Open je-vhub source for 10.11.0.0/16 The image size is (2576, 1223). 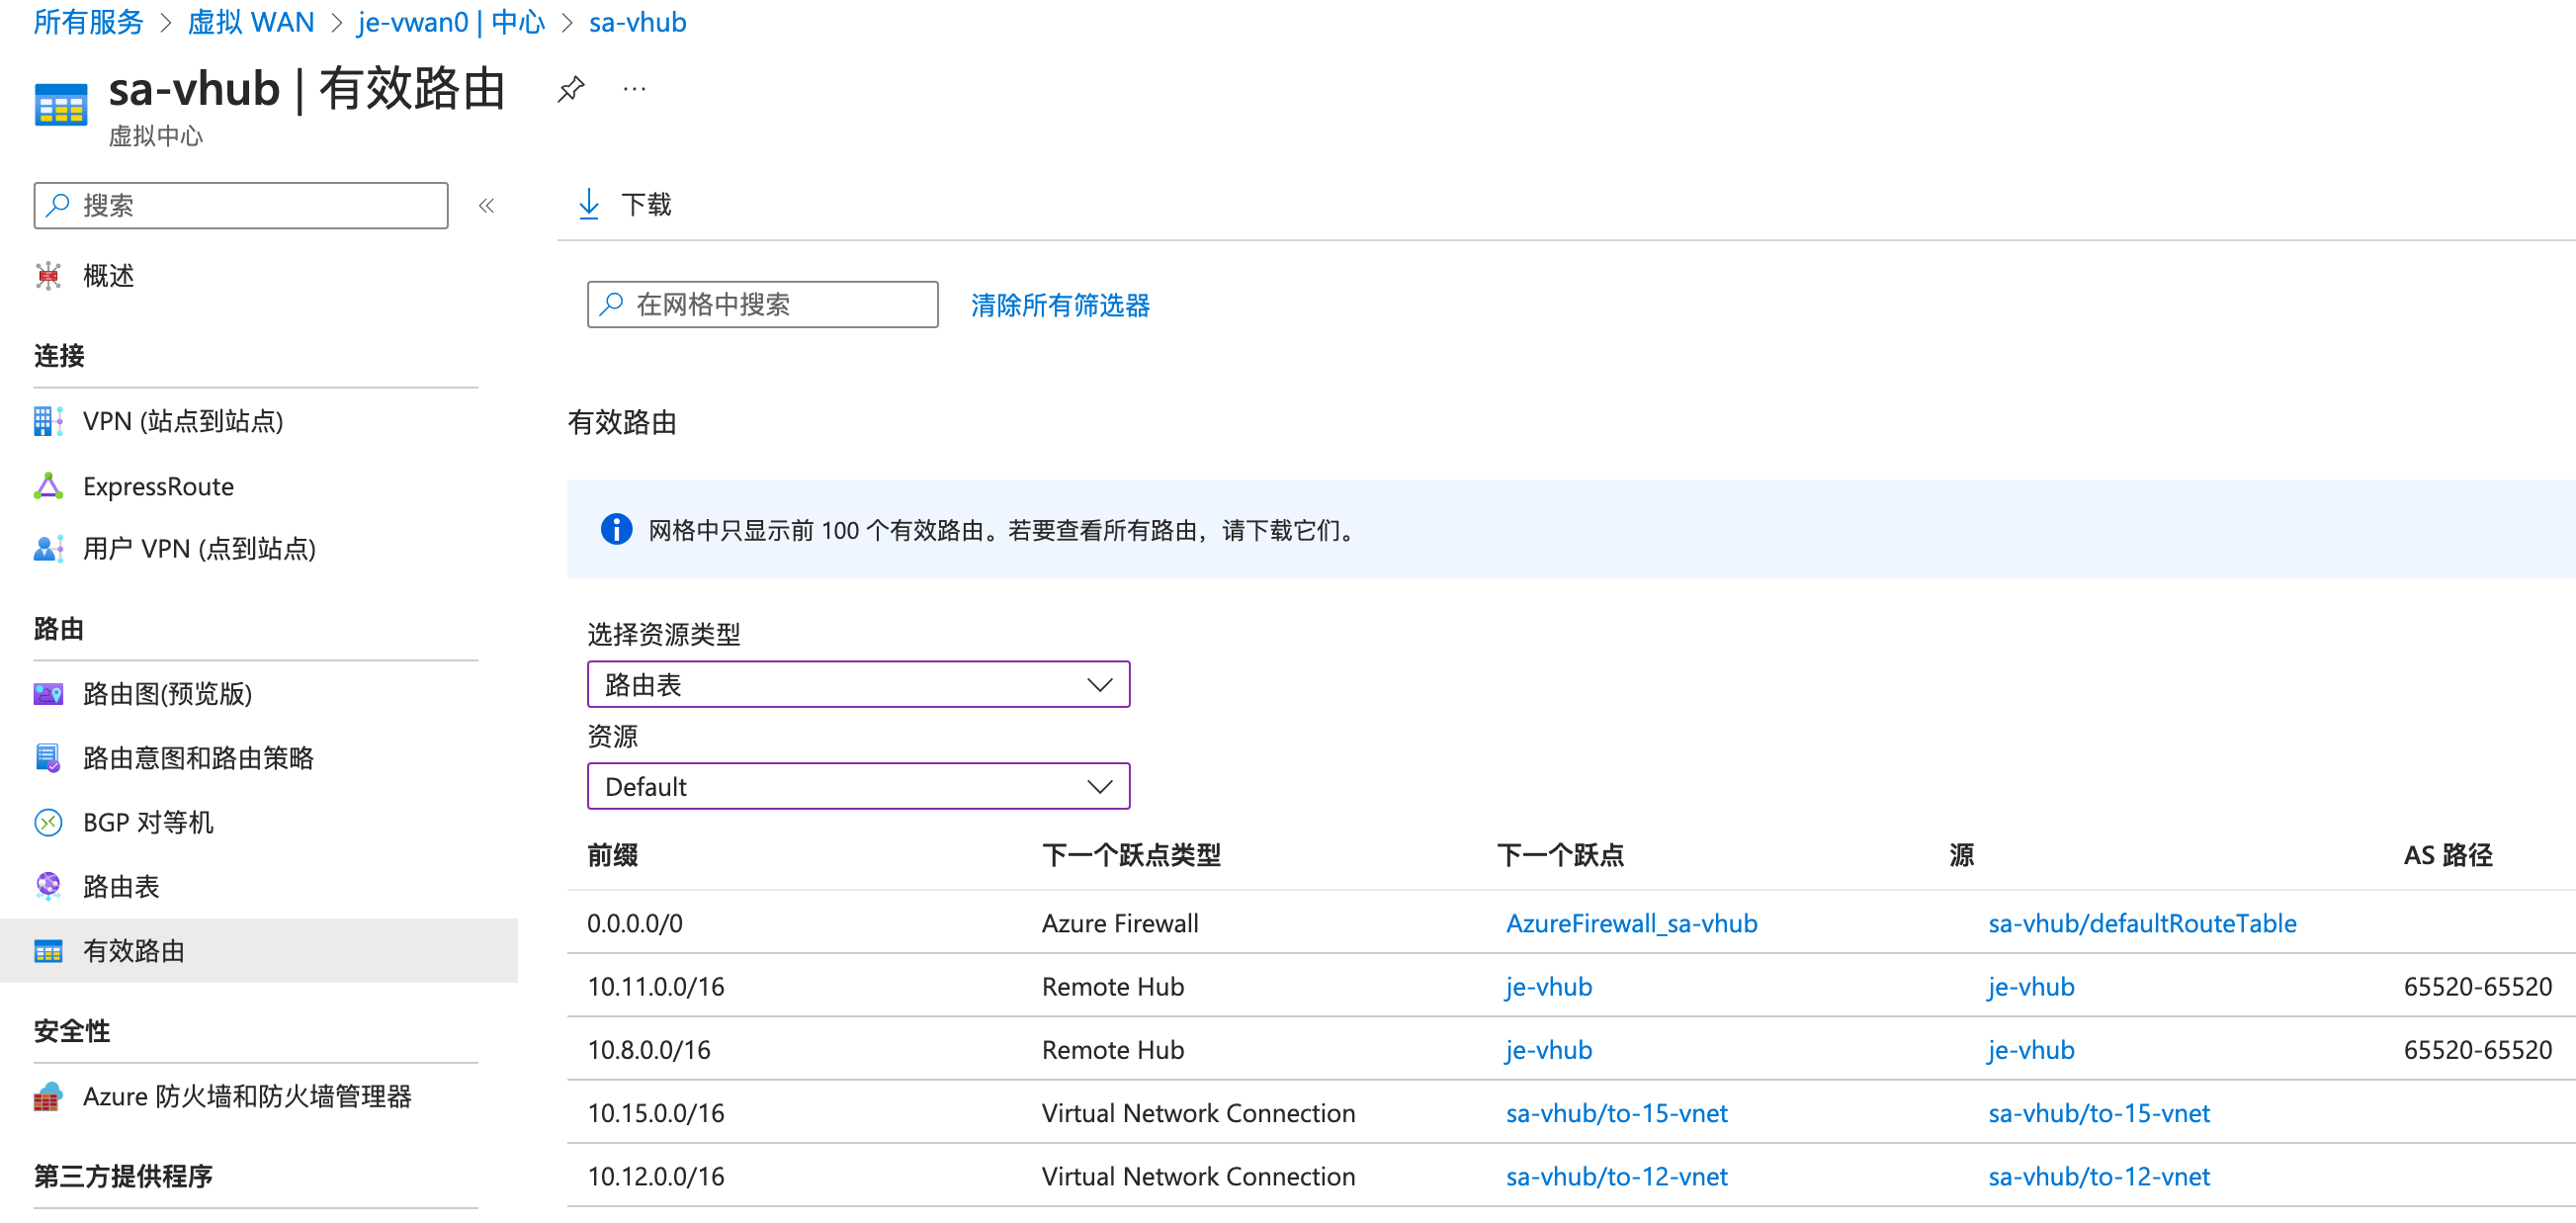click(x=2031, y=987)
